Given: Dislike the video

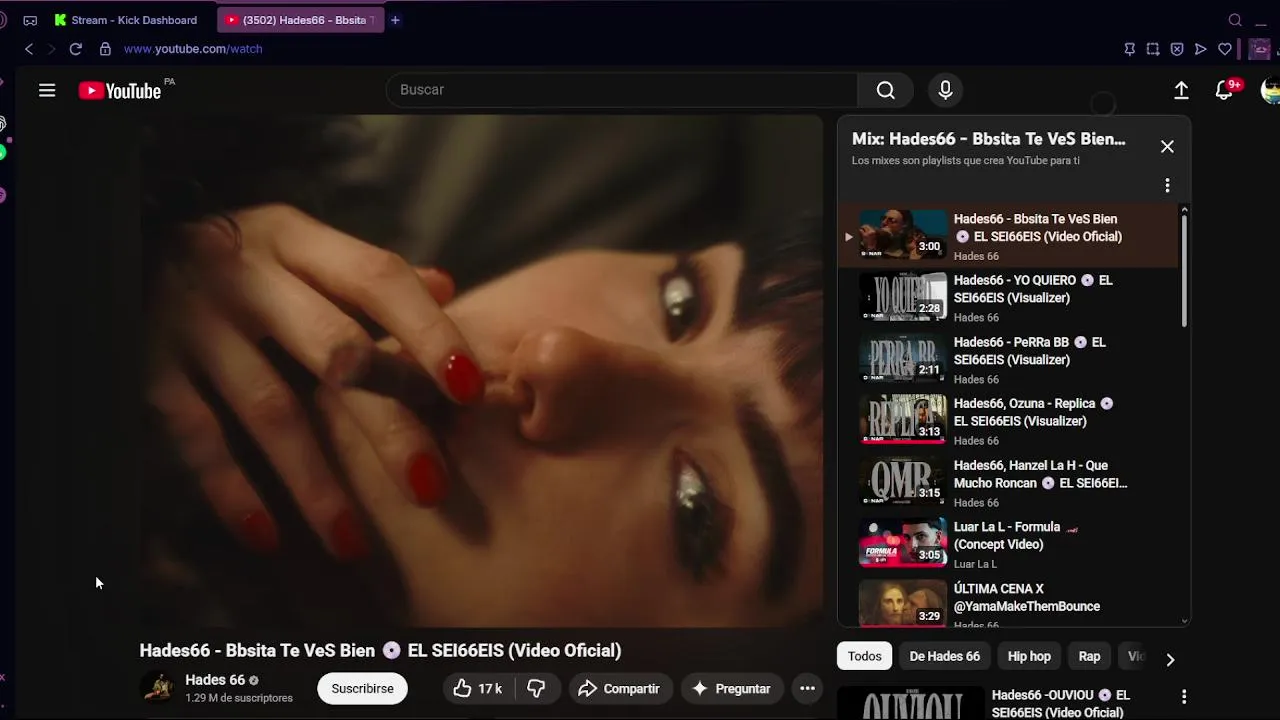Looking at the screenshot, I should [x=537, y=688].
